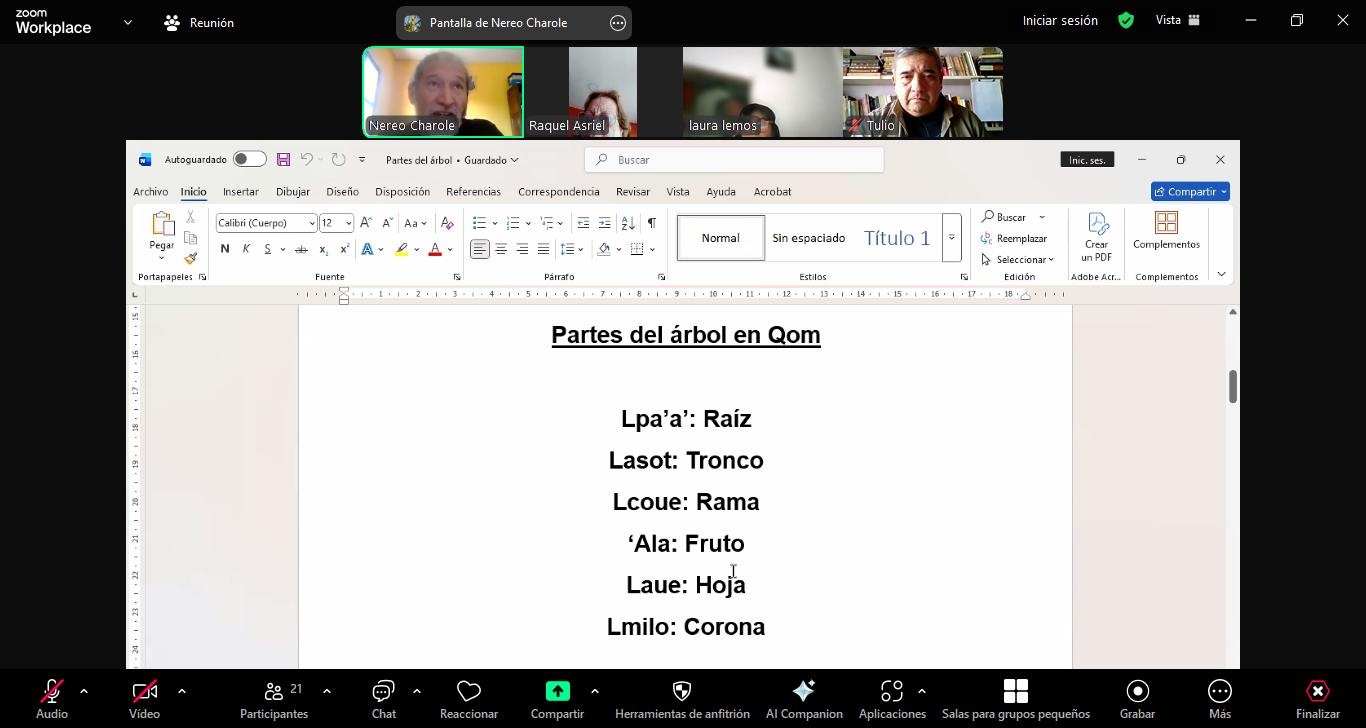The height and width of the screenshot is (728, 1366).
Task: Expand the Zoom Workplace dropdown chevron
Action: click(x=127, y=22)
